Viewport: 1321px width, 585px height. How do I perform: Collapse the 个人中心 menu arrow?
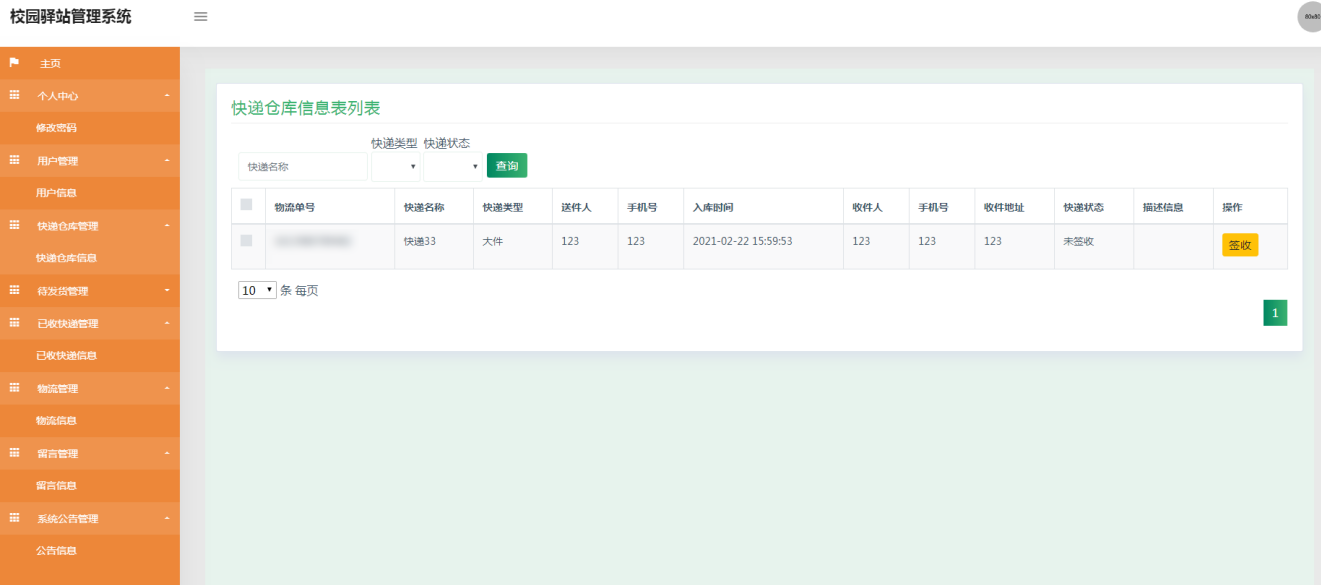pos(167,95)
